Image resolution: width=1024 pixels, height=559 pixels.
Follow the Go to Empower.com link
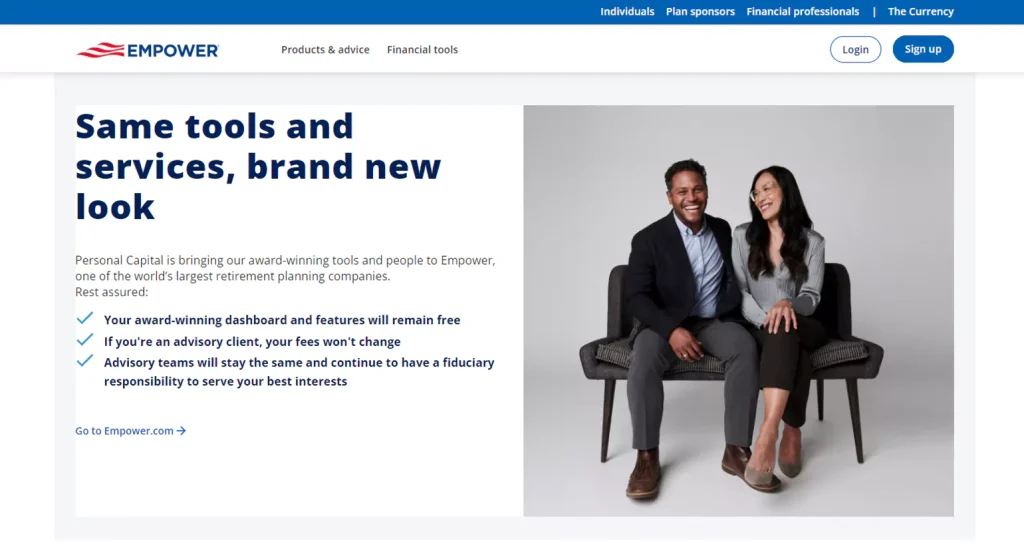[124, 431]
